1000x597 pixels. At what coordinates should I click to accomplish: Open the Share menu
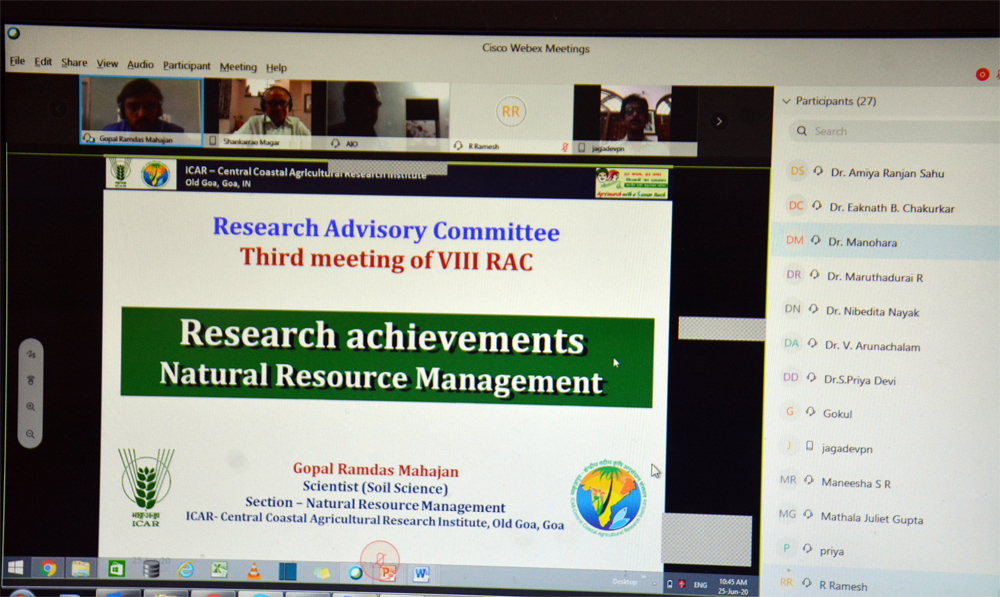(74, 63)
